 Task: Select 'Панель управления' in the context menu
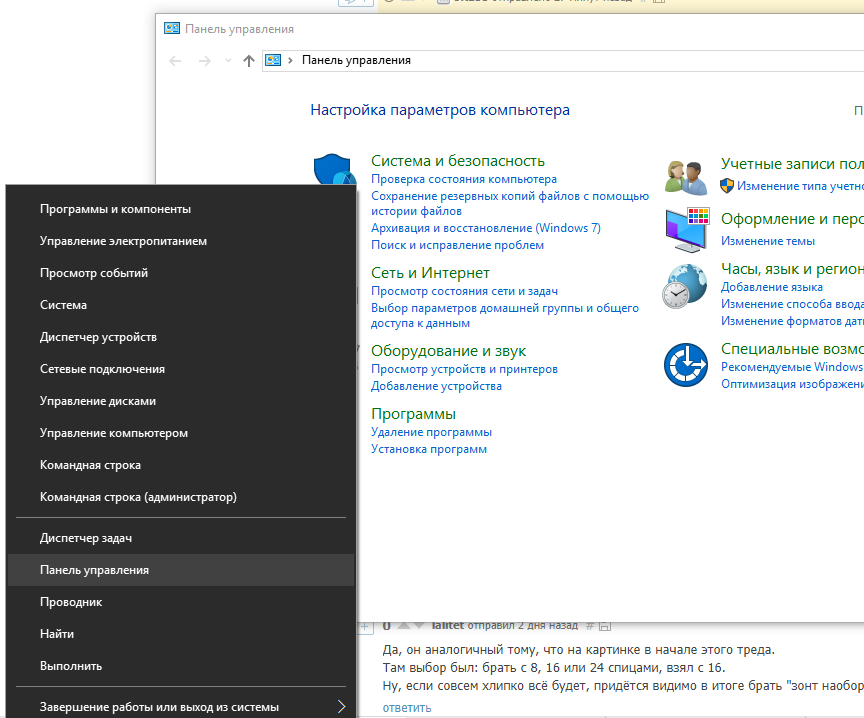94,570
